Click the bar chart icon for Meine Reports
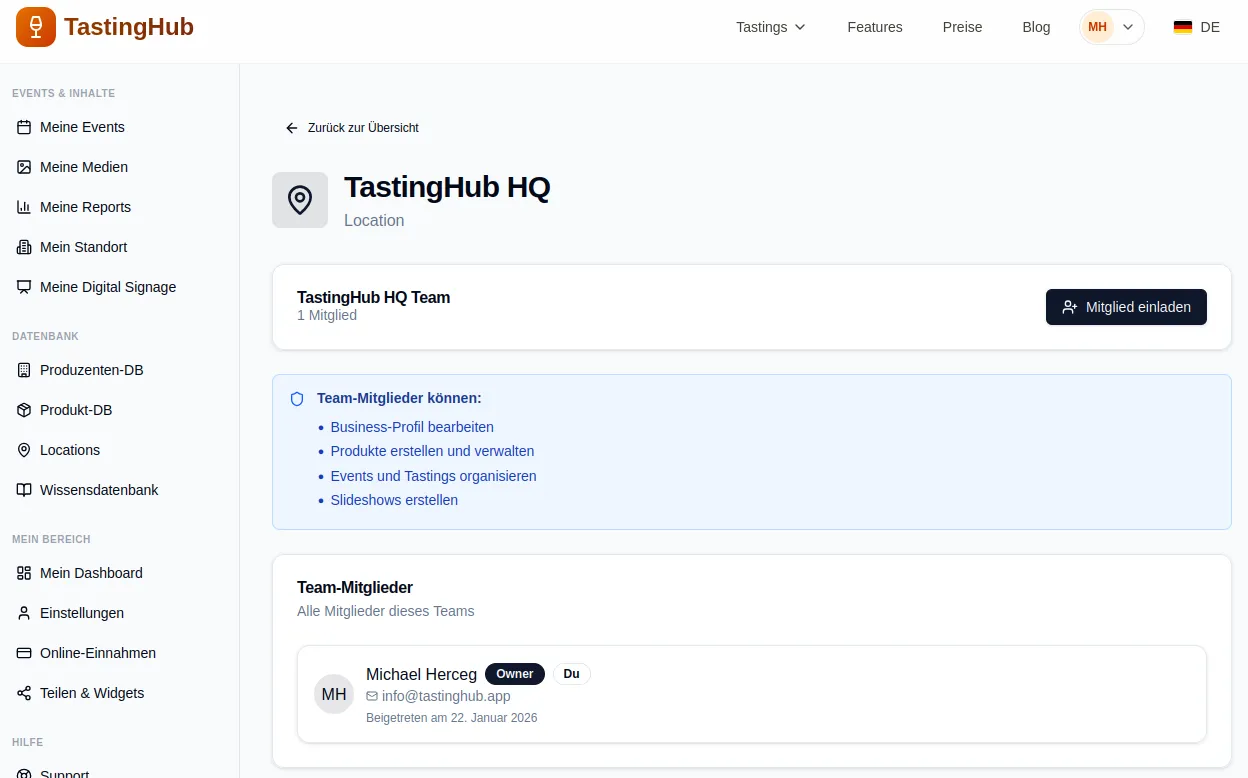The width and height of the screenshot is (1248, 778). pos(24,207)
